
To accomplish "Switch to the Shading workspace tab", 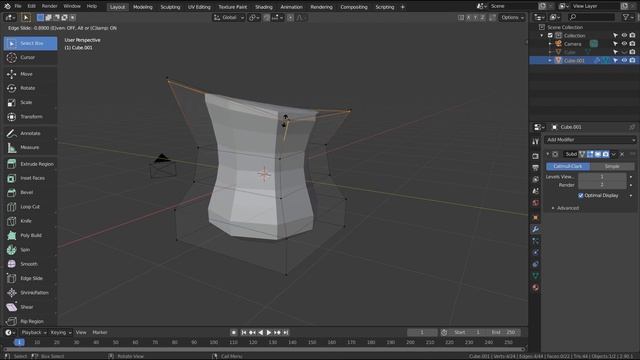I will pyautogui.click(x=264, y=7).
